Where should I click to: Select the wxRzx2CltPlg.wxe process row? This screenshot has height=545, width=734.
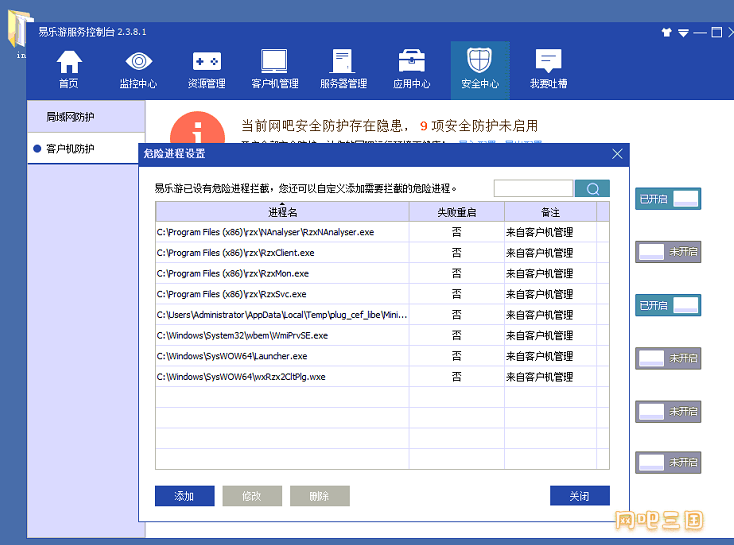[x=382, y=376]
